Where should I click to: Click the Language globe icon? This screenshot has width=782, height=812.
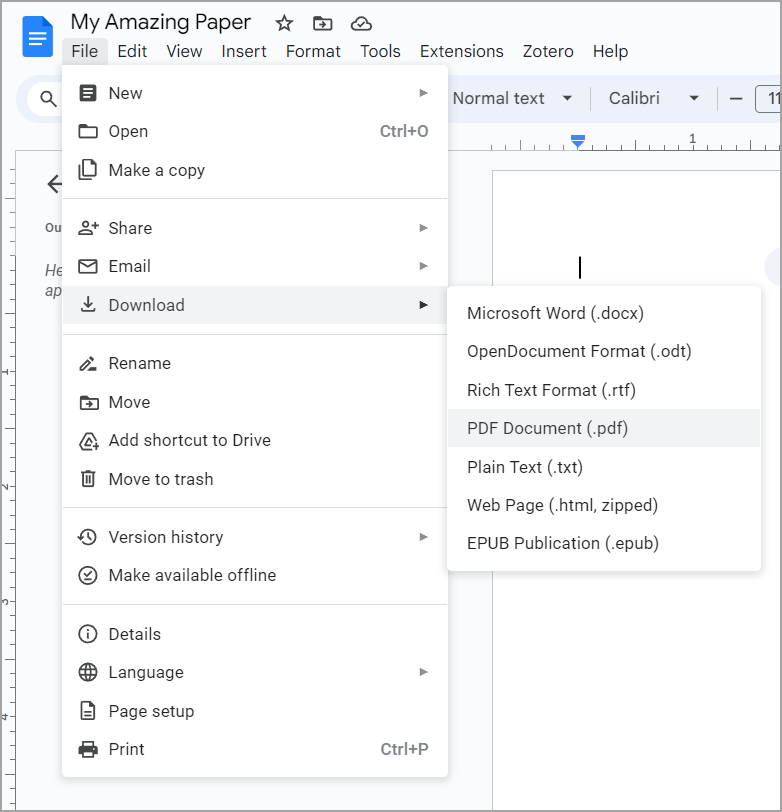[88, 672]
